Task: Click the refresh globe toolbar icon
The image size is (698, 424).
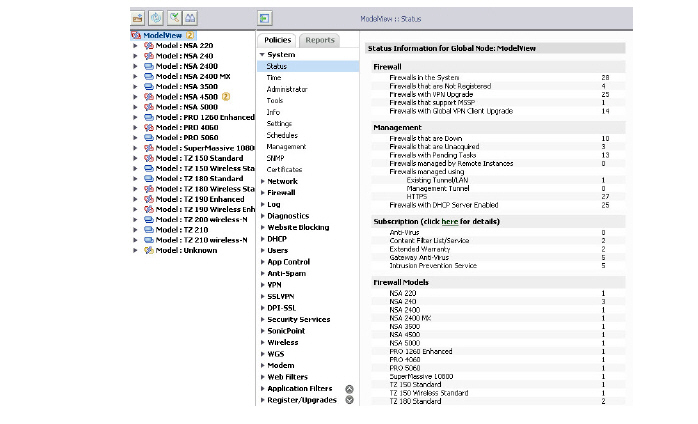Action: tap(156, 18)
